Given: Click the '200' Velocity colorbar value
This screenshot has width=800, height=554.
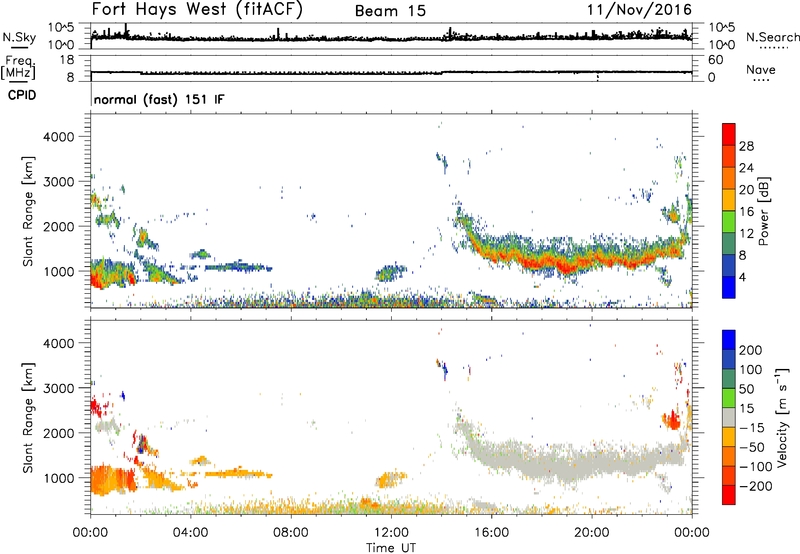Looking at the screenshot, I should 751,350.
